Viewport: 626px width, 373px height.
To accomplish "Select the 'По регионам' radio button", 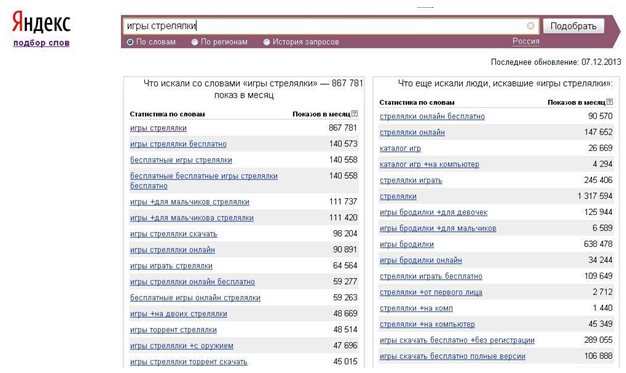I will click(194, 42).
